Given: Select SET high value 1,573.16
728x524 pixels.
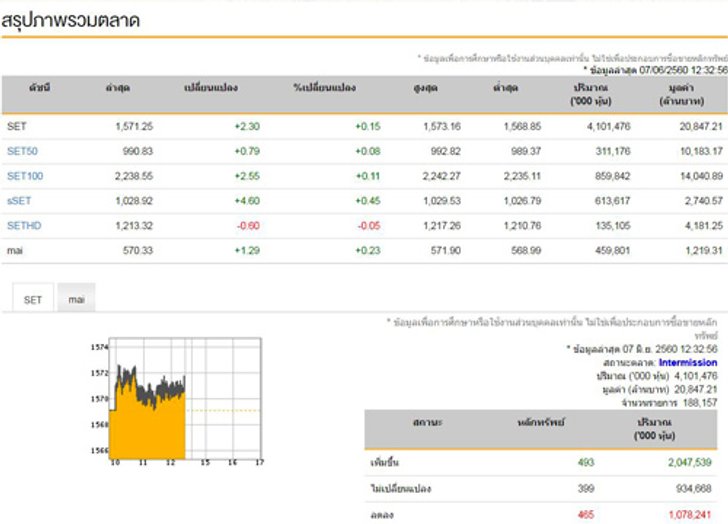Looking at the screenshot, I should [x=442, y=126].
